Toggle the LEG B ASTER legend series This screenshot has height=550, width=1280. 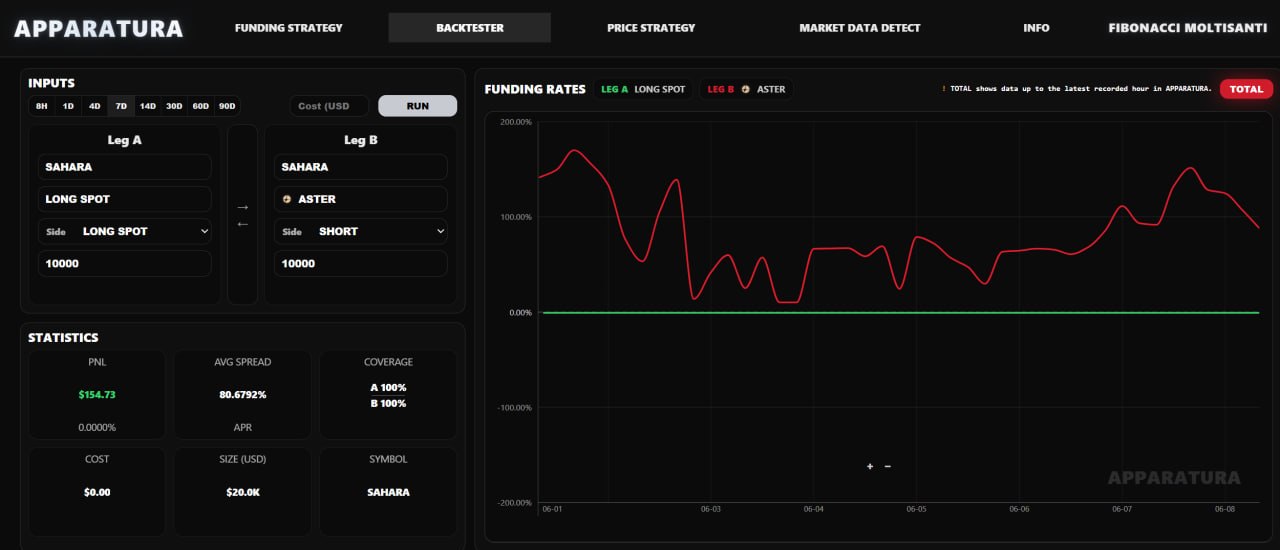[x=746, y=89]
